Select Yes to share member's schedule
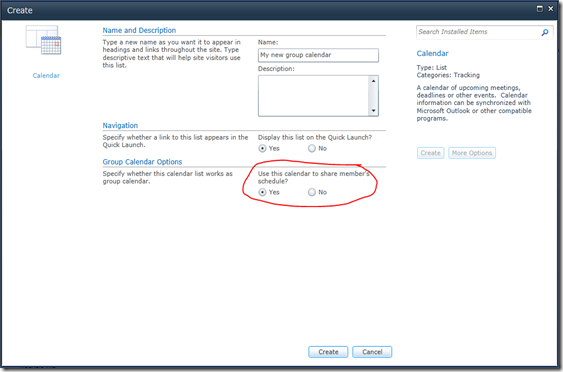This screenshot has width=563, height=372. (x=262, y=192)
